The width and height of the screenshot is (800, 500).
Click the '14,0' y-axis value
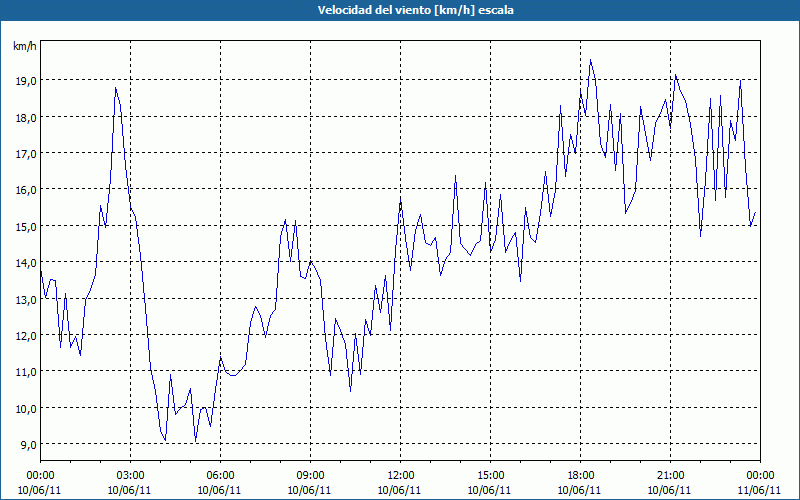(25, 263)
